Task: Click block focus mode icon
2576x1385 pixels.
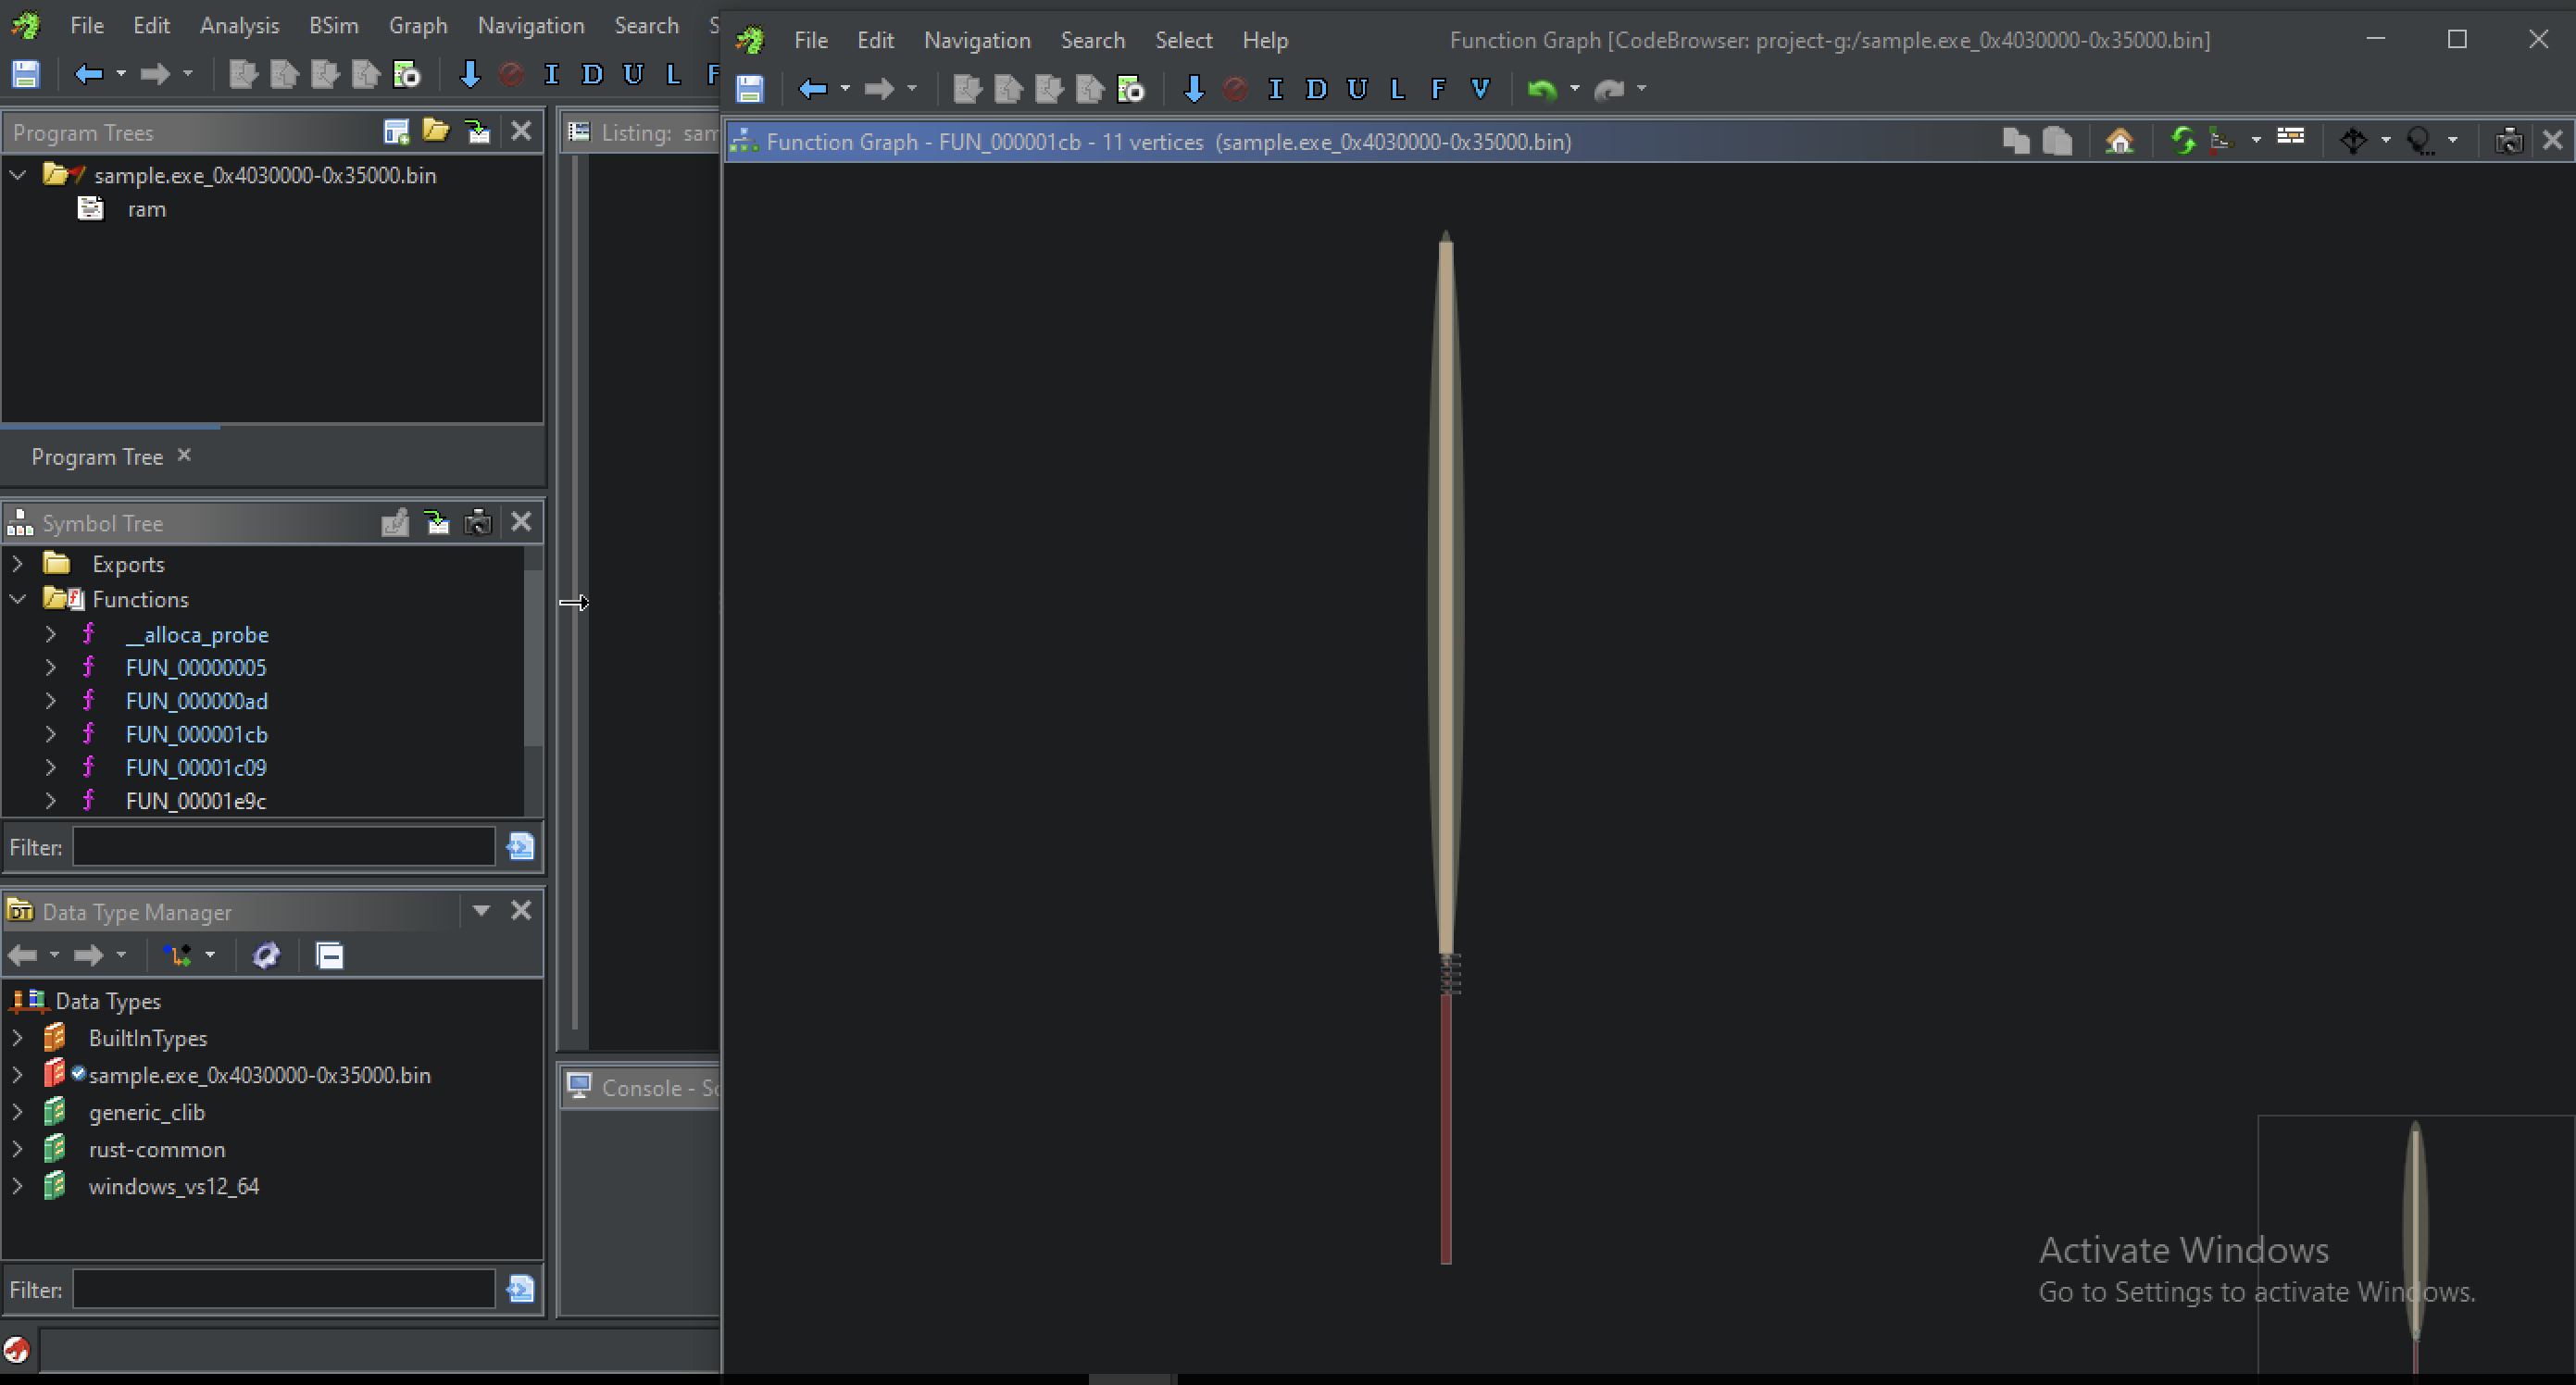Action: (2420, 141)
